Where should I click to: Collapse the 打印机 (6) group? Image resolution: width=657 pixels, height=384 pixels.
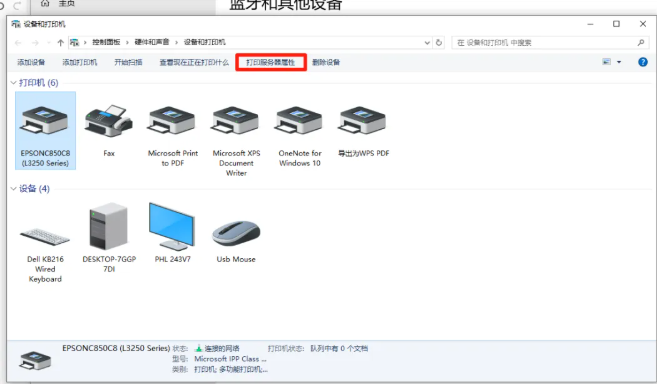tap(13, 83)
